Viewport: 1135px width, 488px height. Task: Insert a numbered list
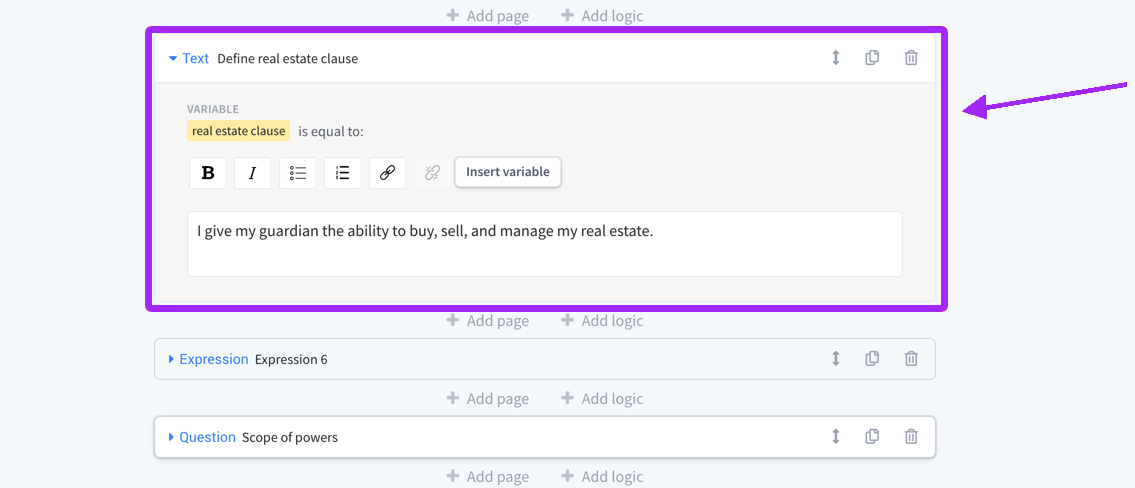342,173
